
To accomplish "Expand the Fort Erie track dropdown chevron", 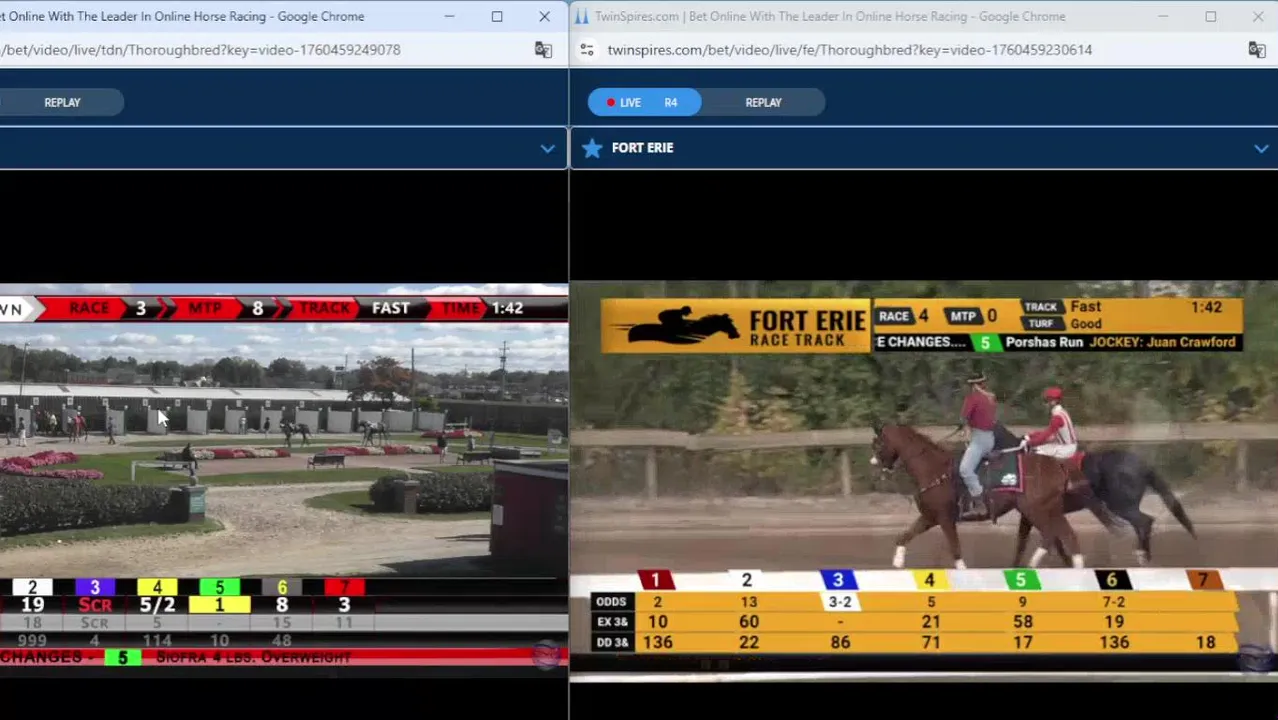I will point(1260,148).
